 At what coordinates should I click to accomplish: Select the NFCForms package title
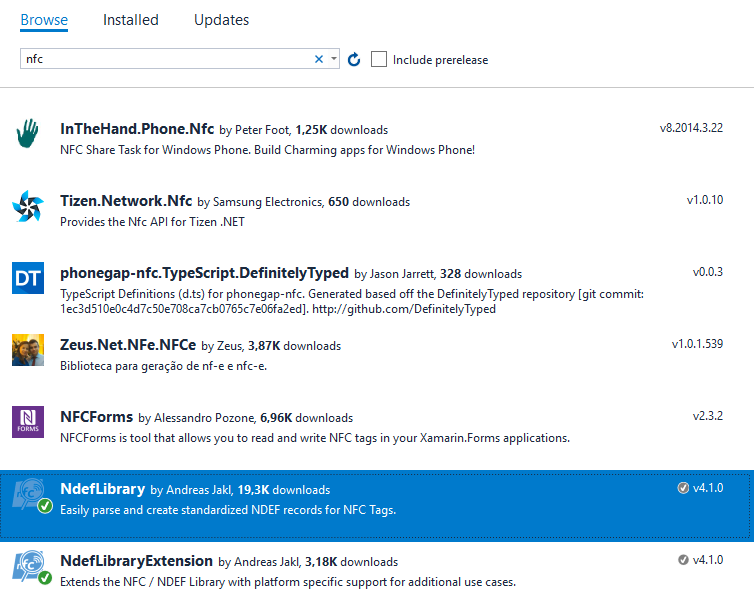pyautogui.click(x=97, y=417)
